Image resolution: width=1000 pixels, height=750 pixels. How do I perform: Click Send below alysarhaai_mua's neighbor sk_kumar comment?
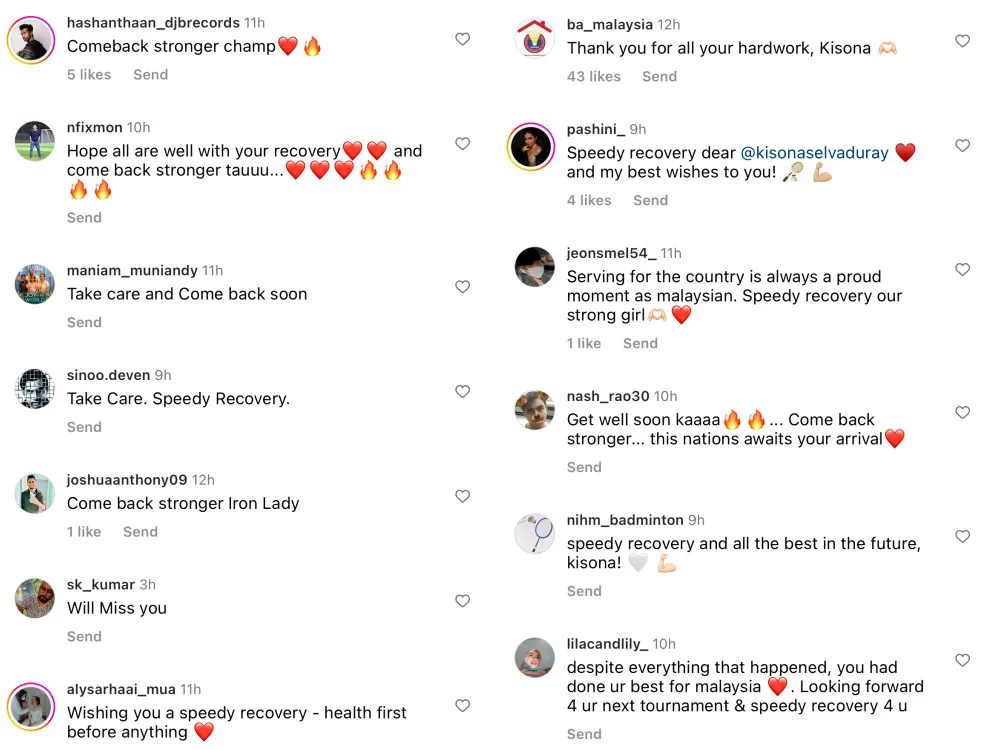coord(84,636)
